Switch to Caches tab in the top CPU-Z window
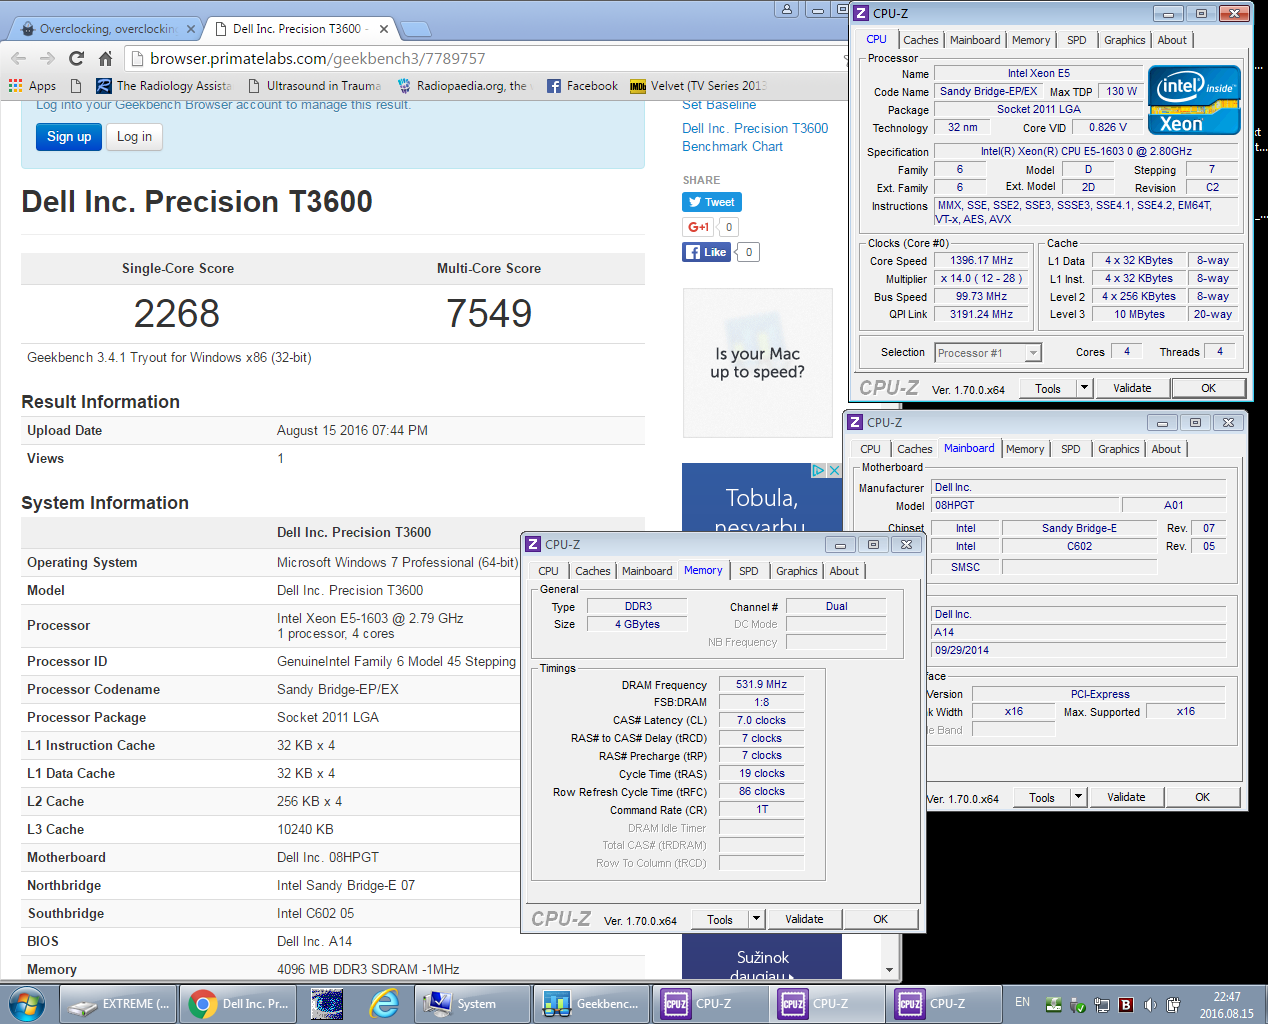The width and height of the screenshot is (1268, 1024). point(921,40)
